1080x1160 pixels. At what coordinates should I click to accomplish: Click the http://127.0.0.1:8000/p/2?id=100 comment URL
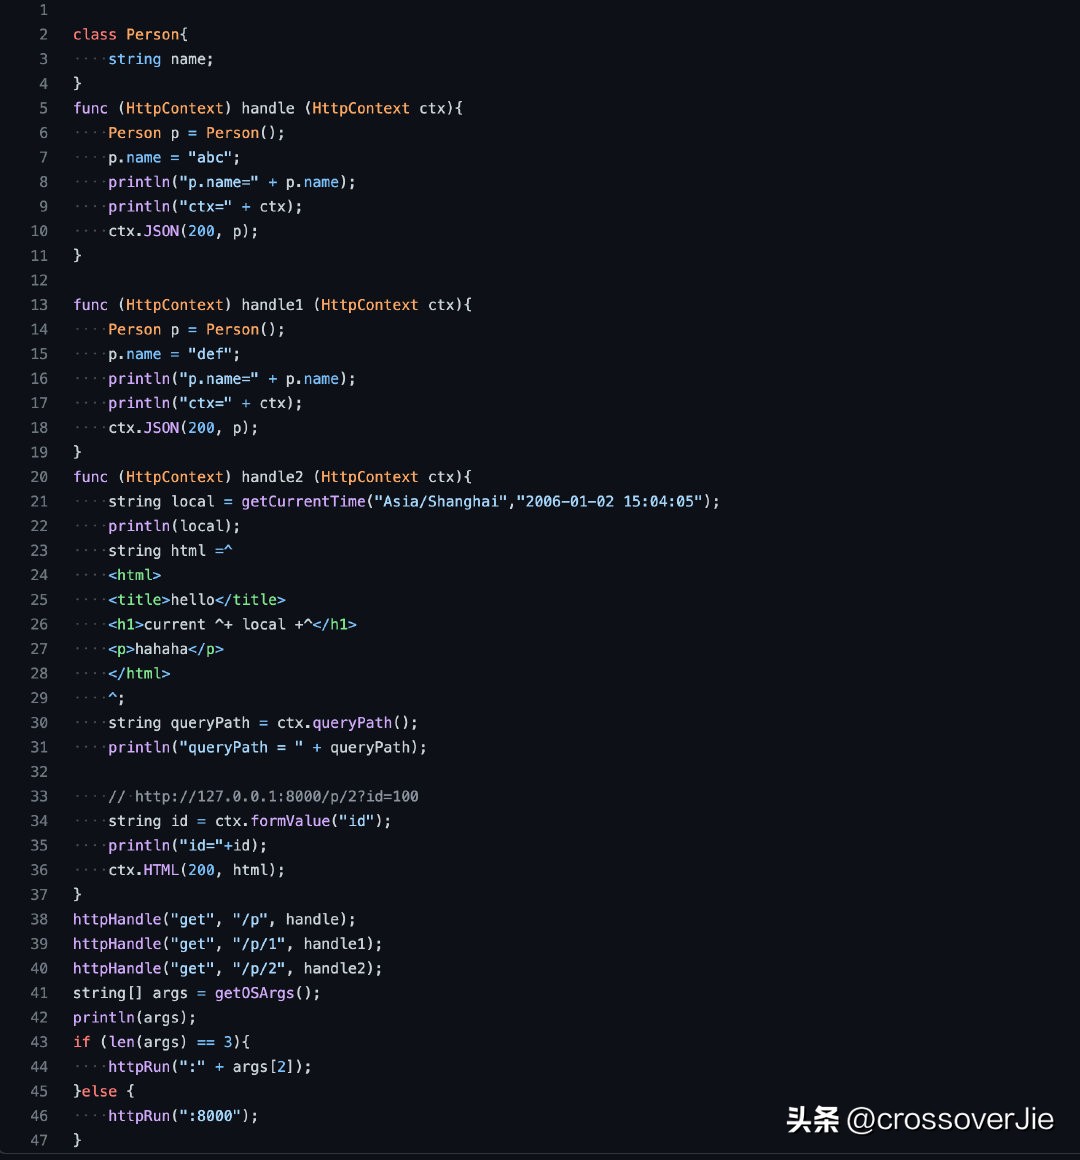276,796
